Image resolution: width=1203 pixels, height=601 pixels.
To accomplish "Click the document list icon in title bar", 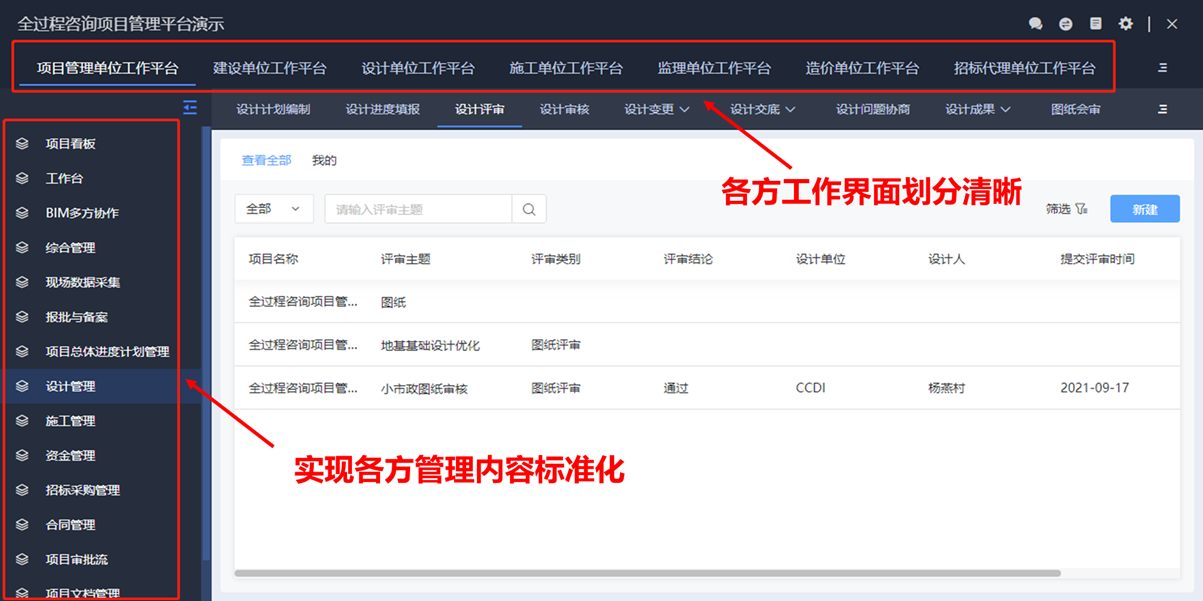I will point(1096,24).
